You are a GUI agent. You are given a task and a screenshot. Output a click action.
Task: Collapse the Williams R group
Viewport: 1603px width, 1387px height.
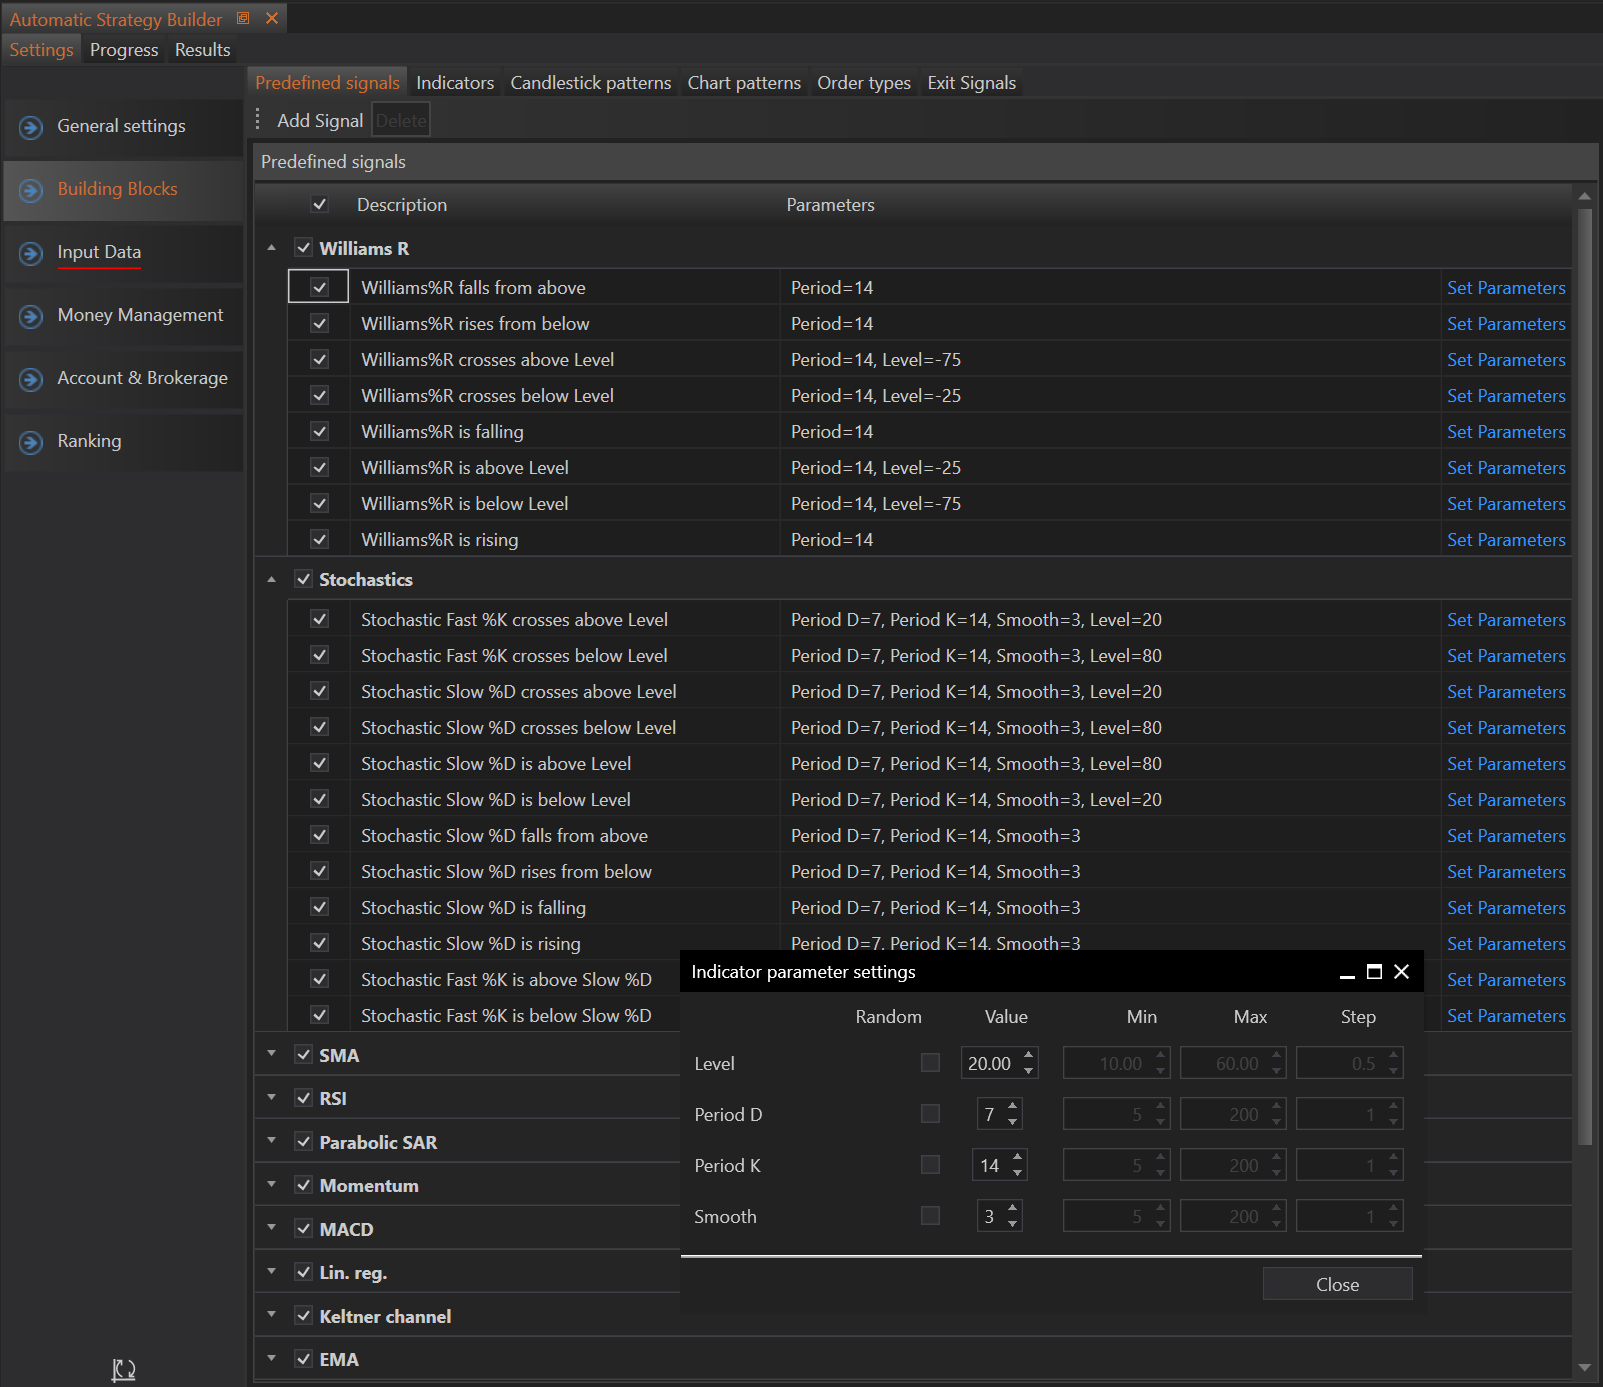pos(272,248)
